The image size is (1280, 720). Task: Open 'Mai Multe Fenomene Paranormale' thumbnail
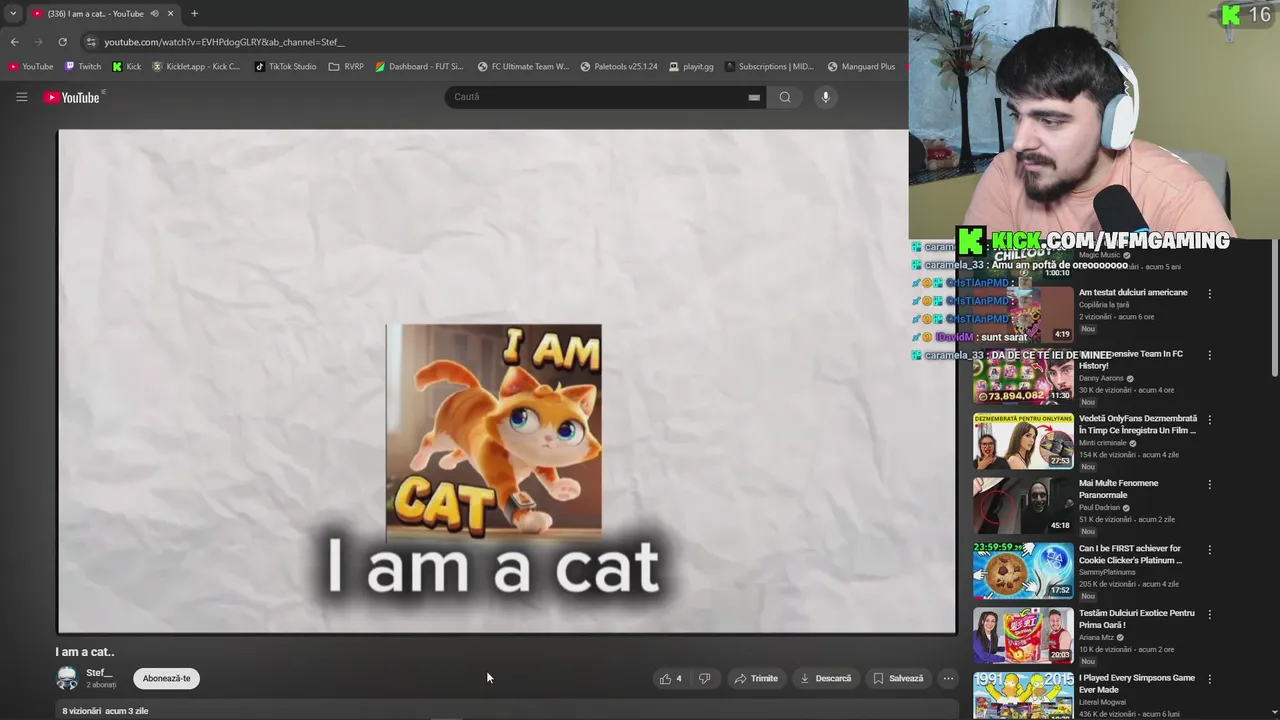pos(1023,505)
